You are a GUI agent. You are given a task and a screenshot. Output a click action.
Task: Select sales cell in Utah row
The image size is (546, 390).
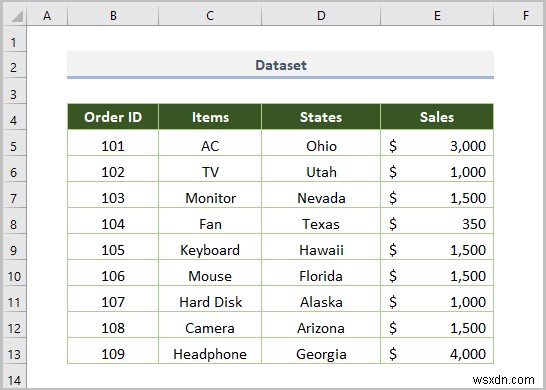pyautogui.click(x=437, y=169)
